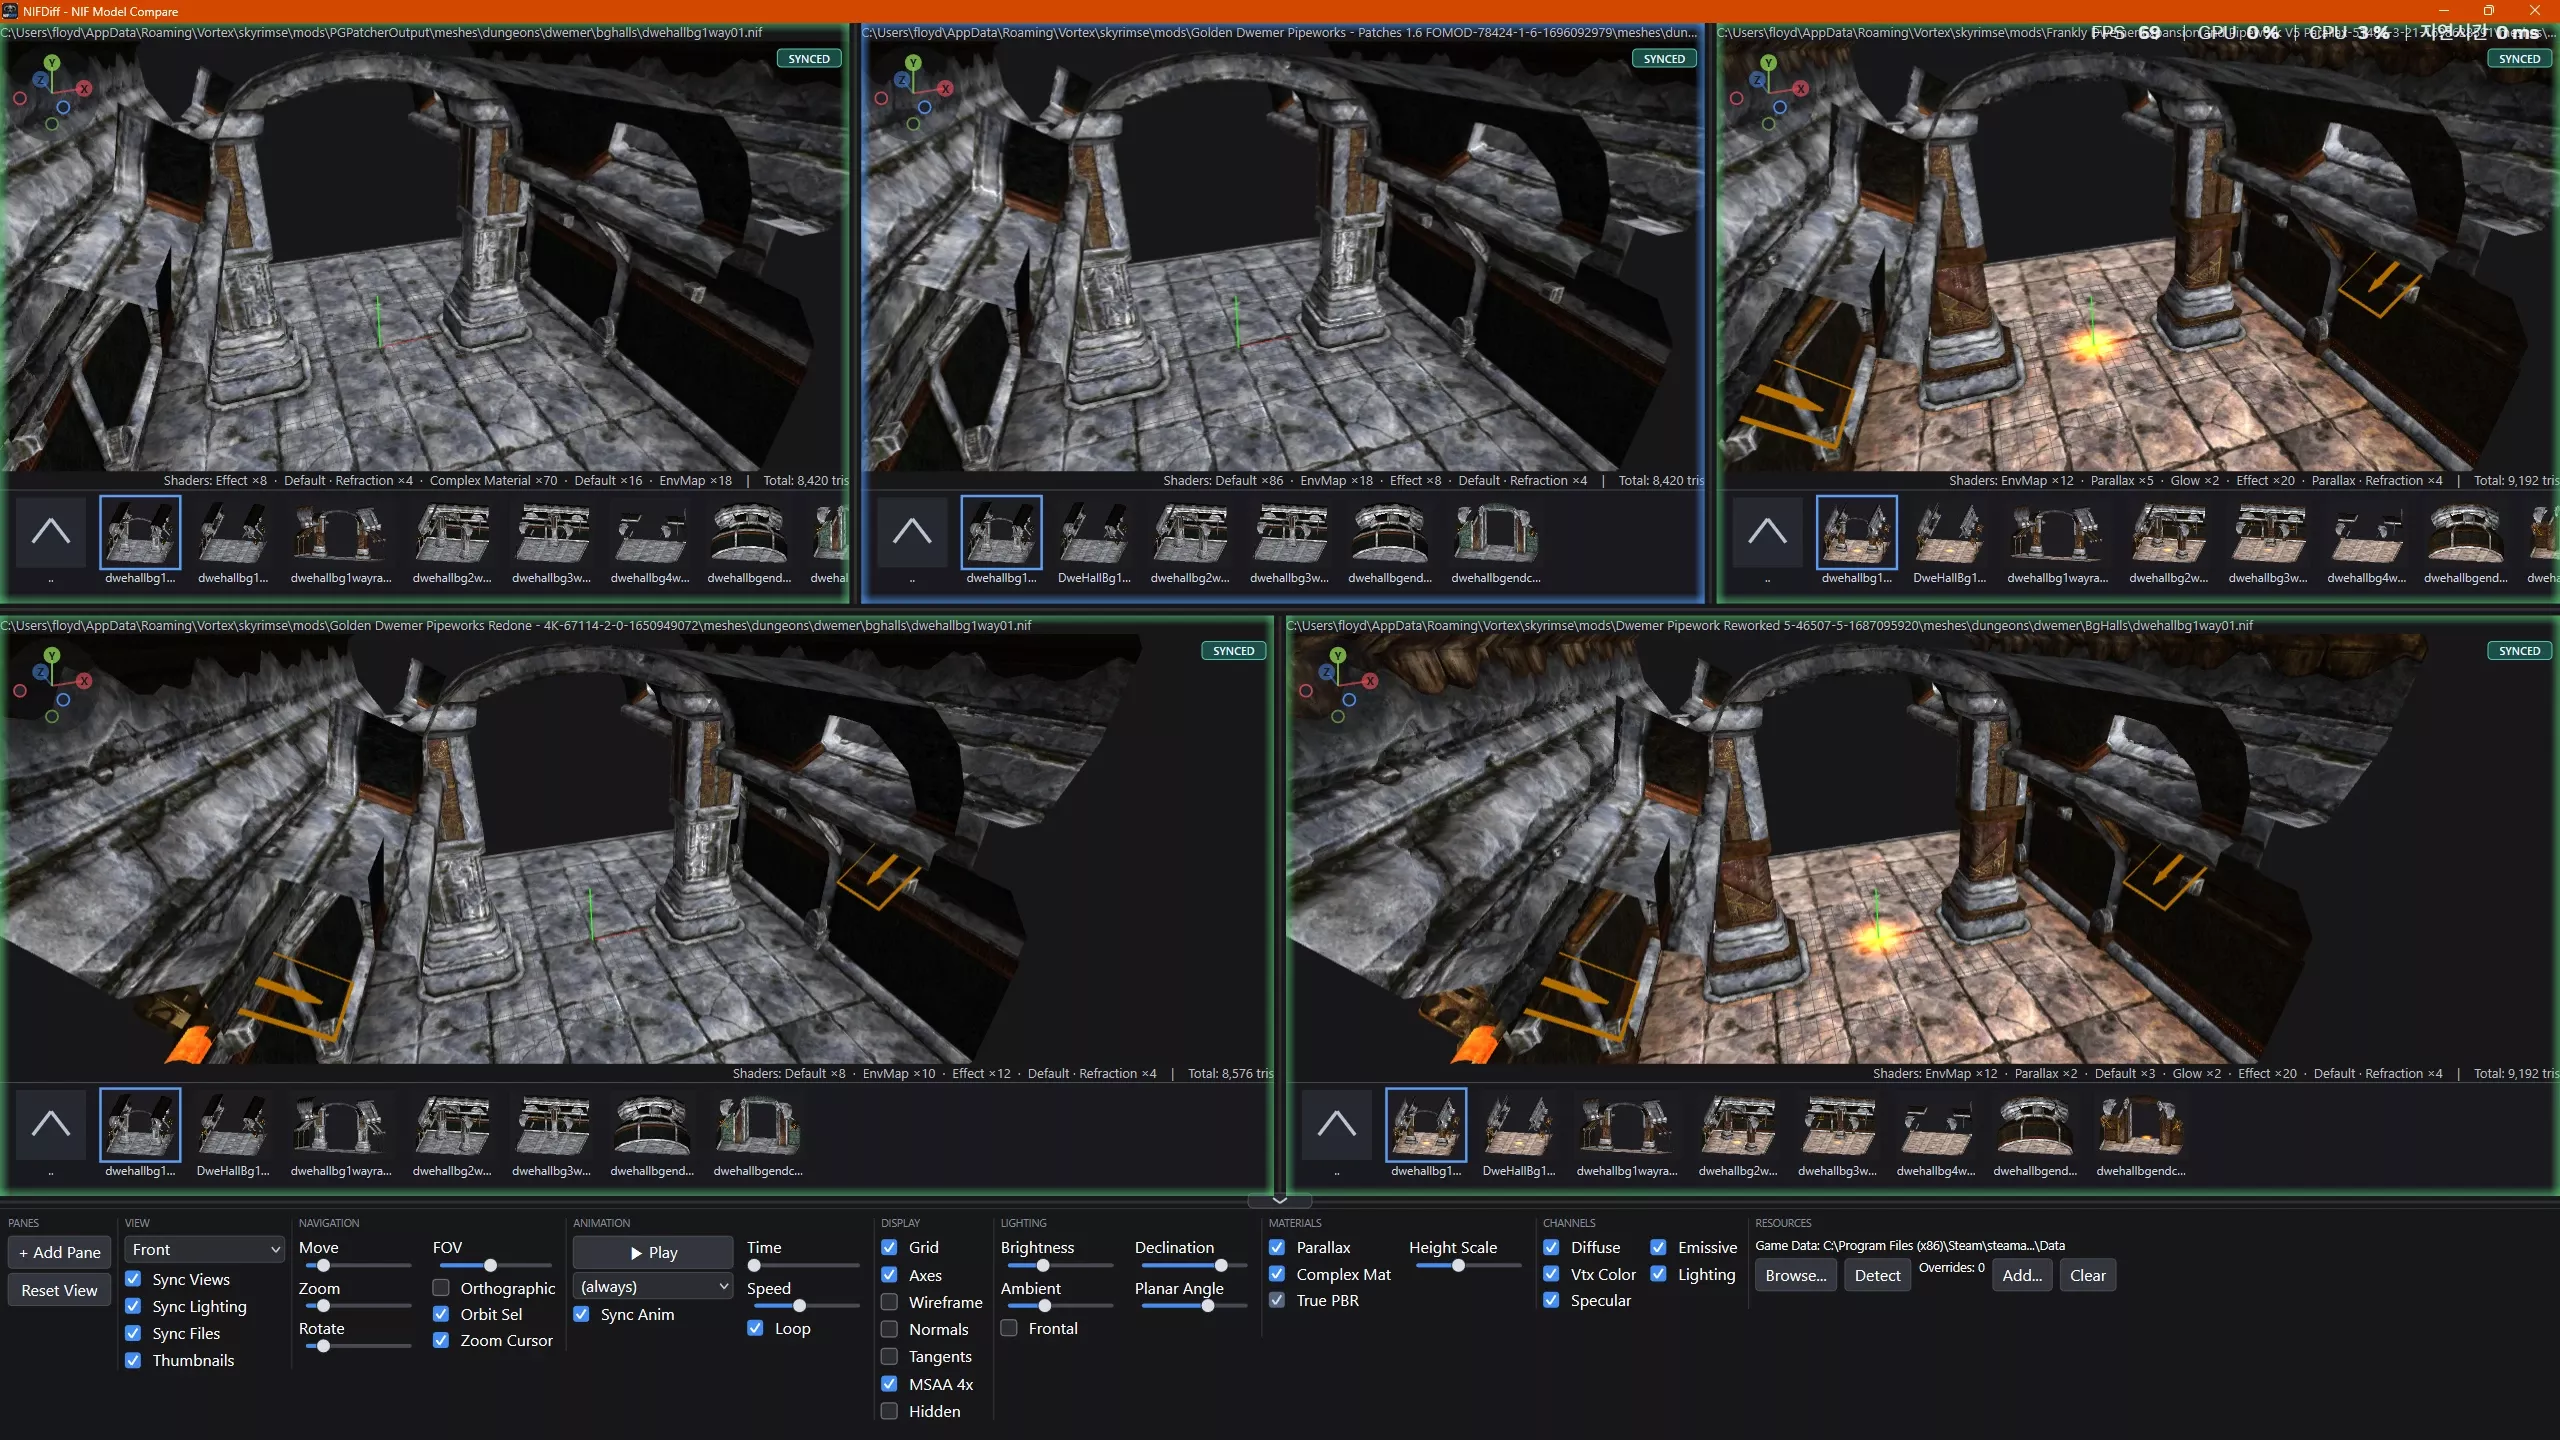Click Browse... for game data resources
This screenshot has width=2560, height=1440.
coord(1795,1276)
